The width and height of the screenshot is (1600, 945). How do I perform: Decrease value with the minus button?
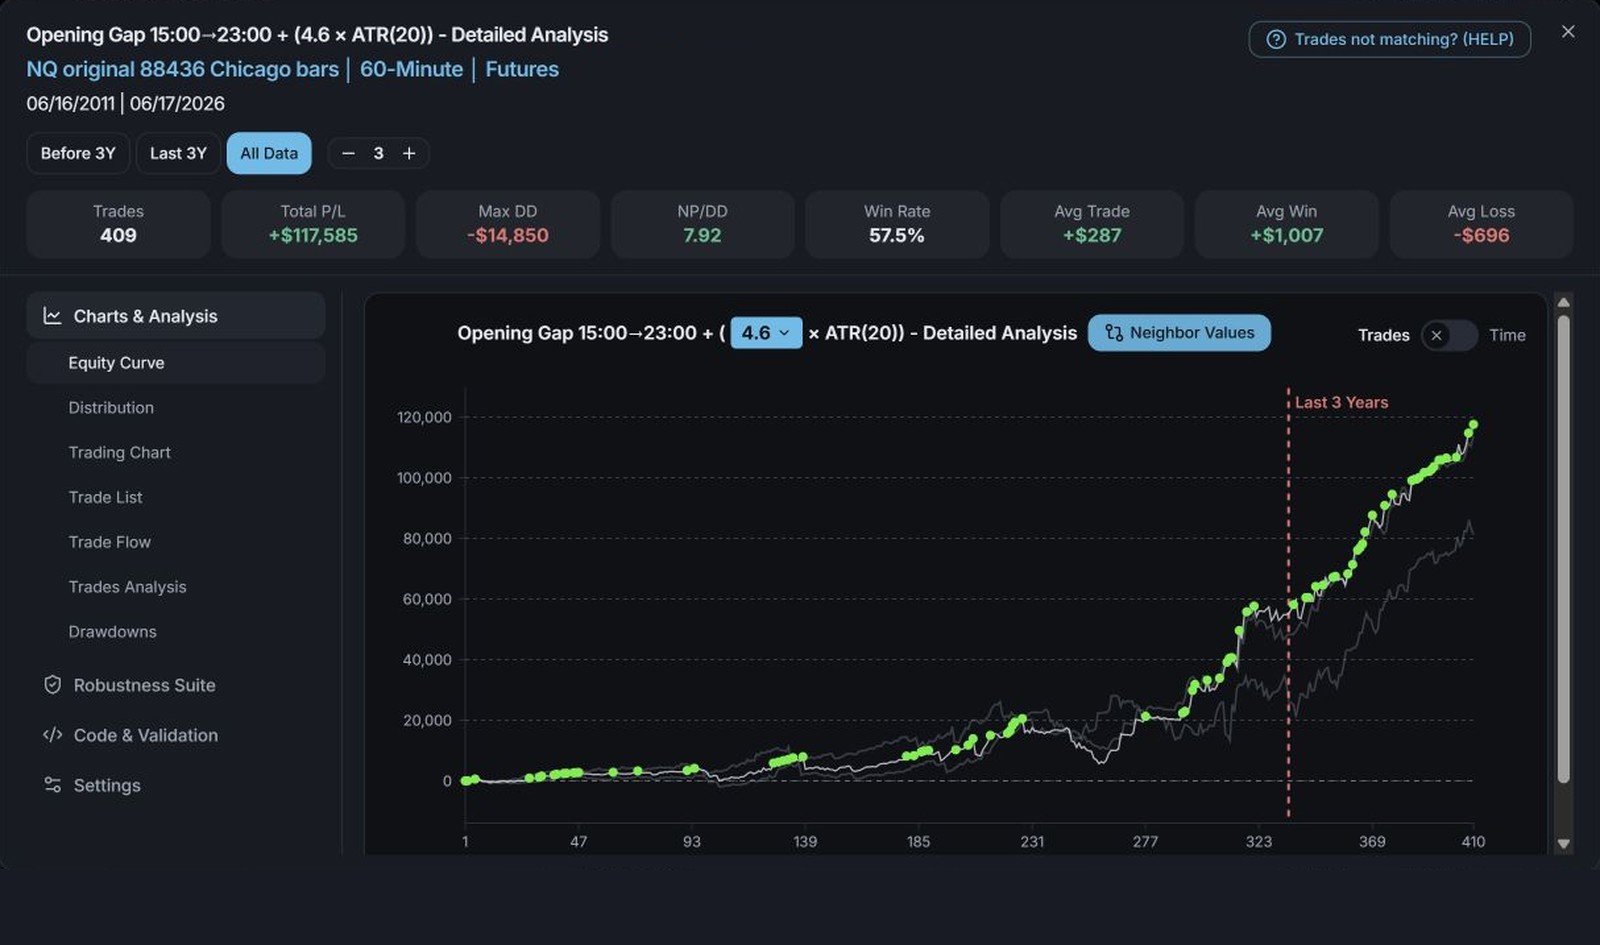(x=348, y=153)
